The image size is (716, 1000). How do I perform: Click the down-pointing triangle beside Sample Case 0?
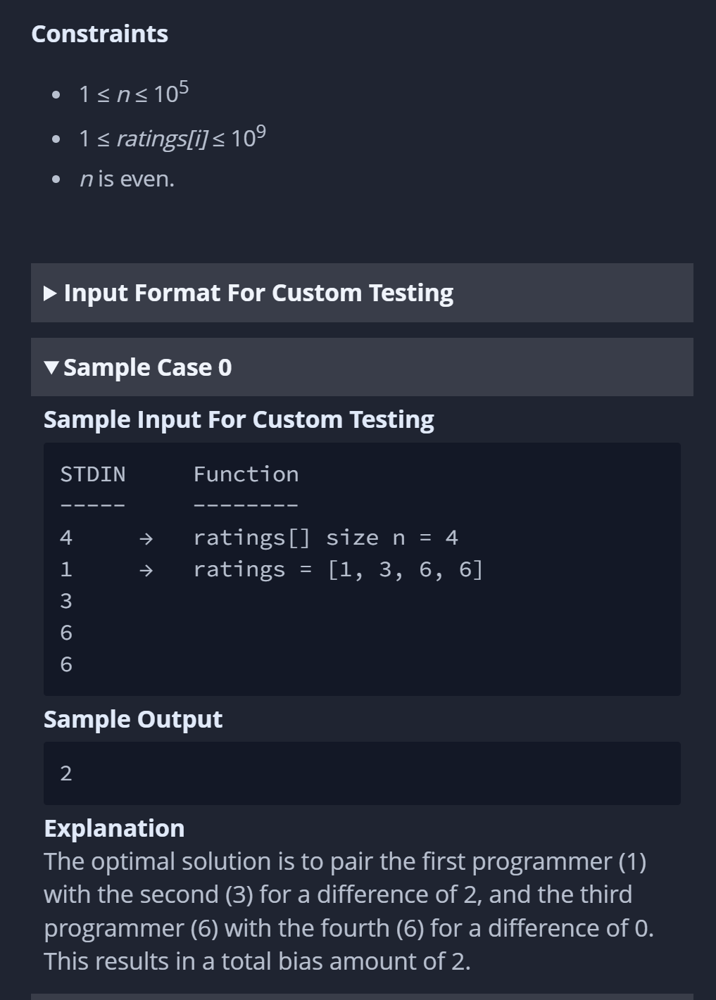52,368
